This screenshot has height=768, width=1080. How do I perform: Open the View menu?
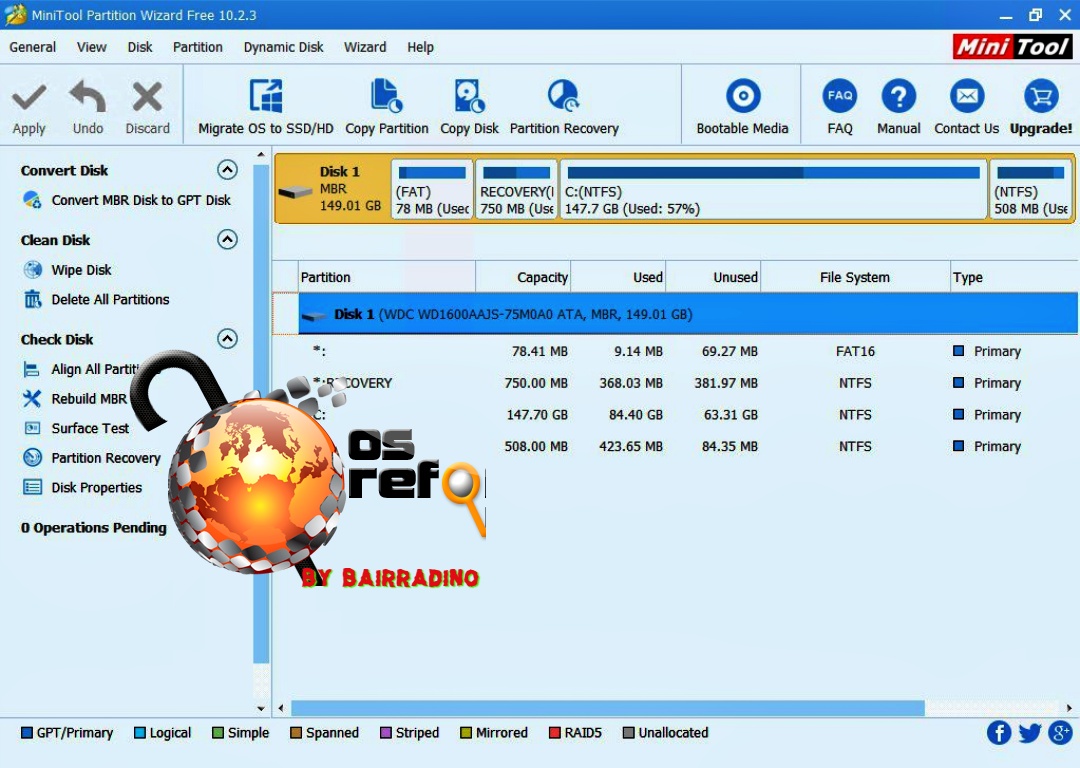[92, 48]
